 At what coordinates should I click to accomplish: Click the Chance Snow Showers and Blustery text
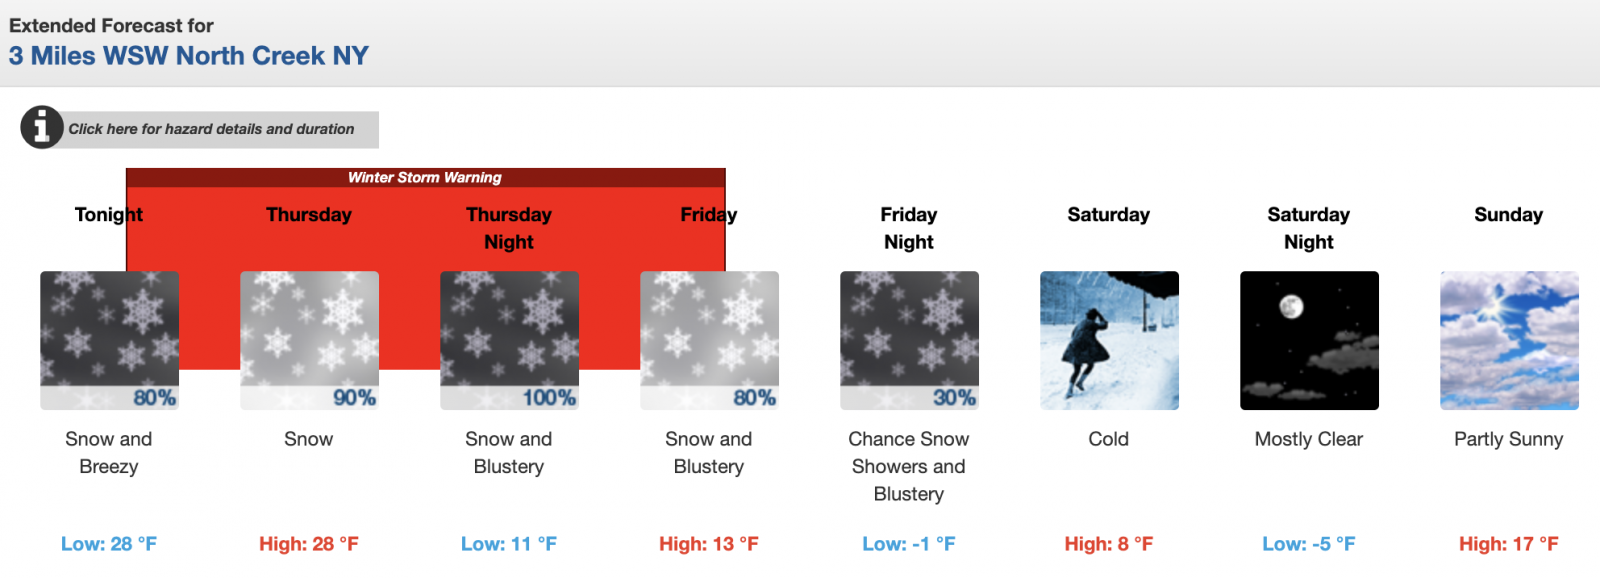pyautogui.click(x=909, y=466)
